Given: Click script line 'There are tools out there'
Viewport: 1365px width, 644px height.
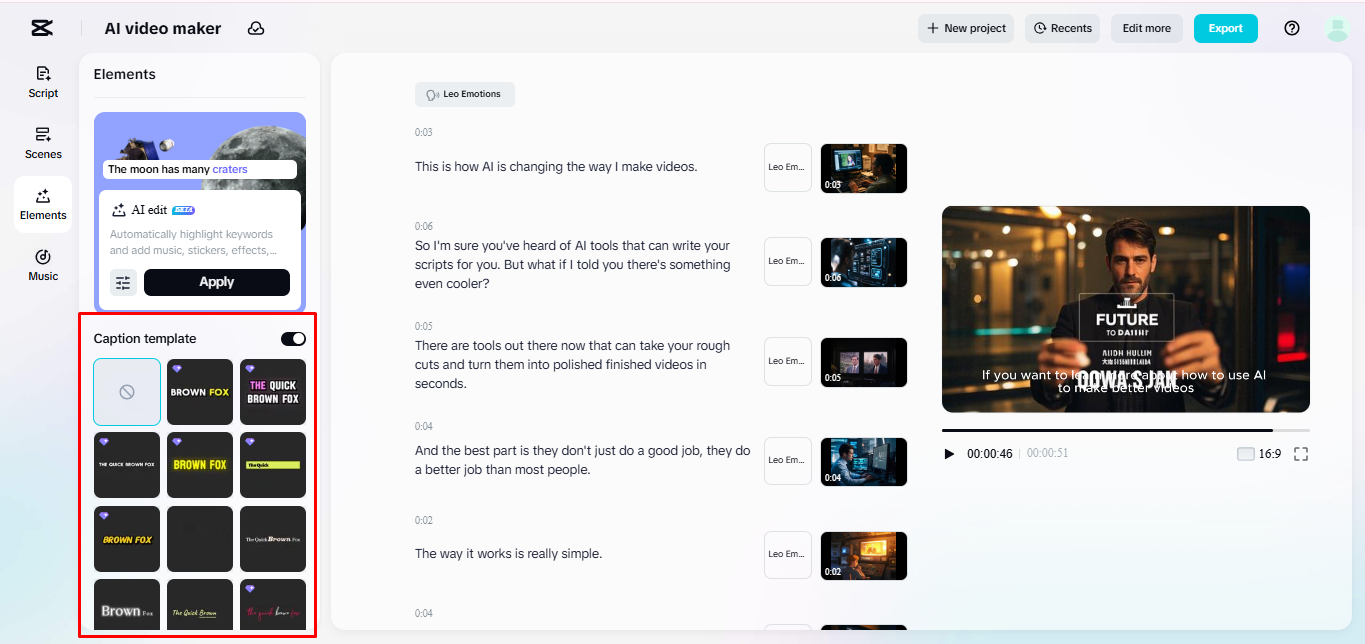Looking at the screenshot, I should [x=573, y=365].
